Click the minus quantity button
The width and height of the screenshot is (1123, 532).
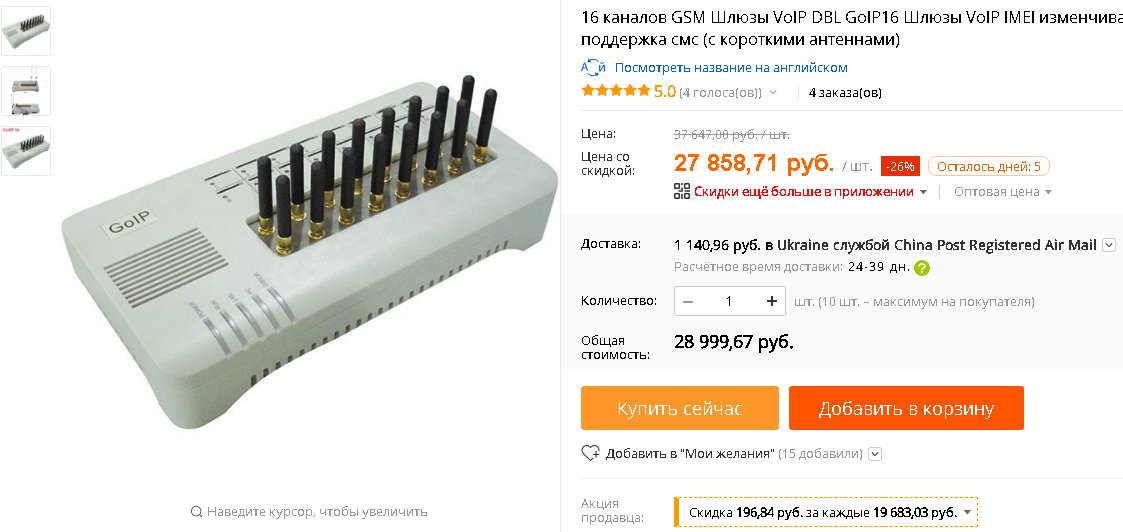pos(688,301)
